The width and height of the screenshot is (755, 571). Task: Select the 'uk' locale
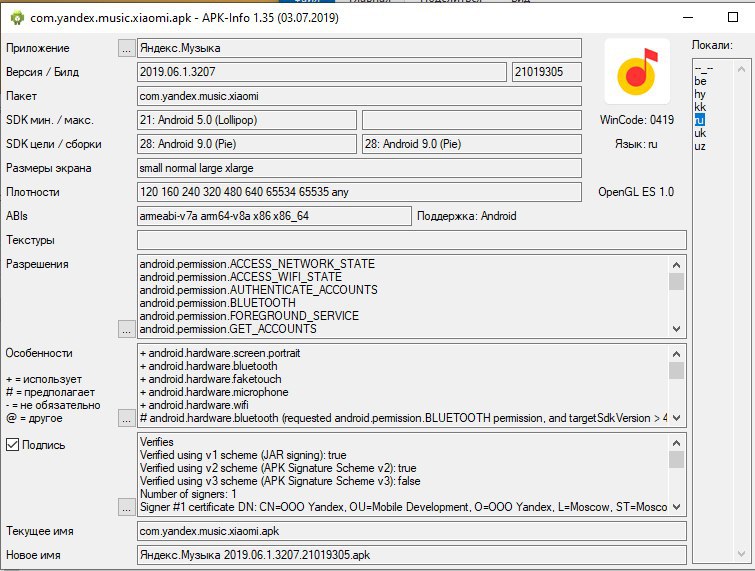point(700,133)
